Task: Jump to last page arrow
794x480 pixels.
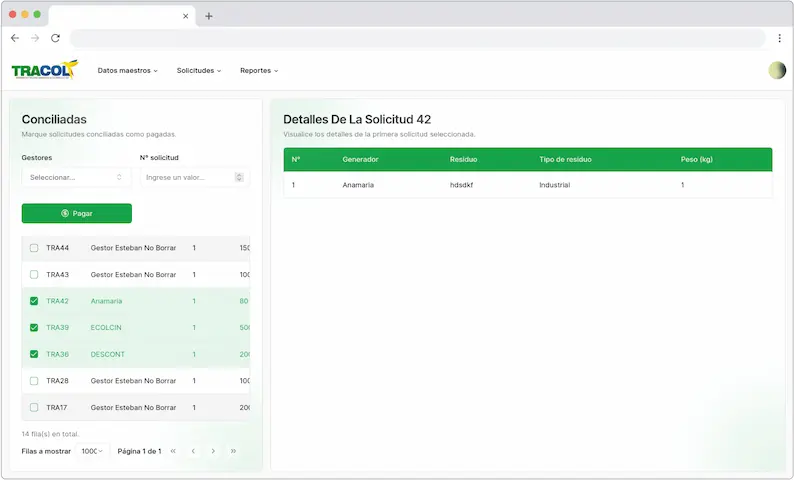Action: [x=233, y=451]
